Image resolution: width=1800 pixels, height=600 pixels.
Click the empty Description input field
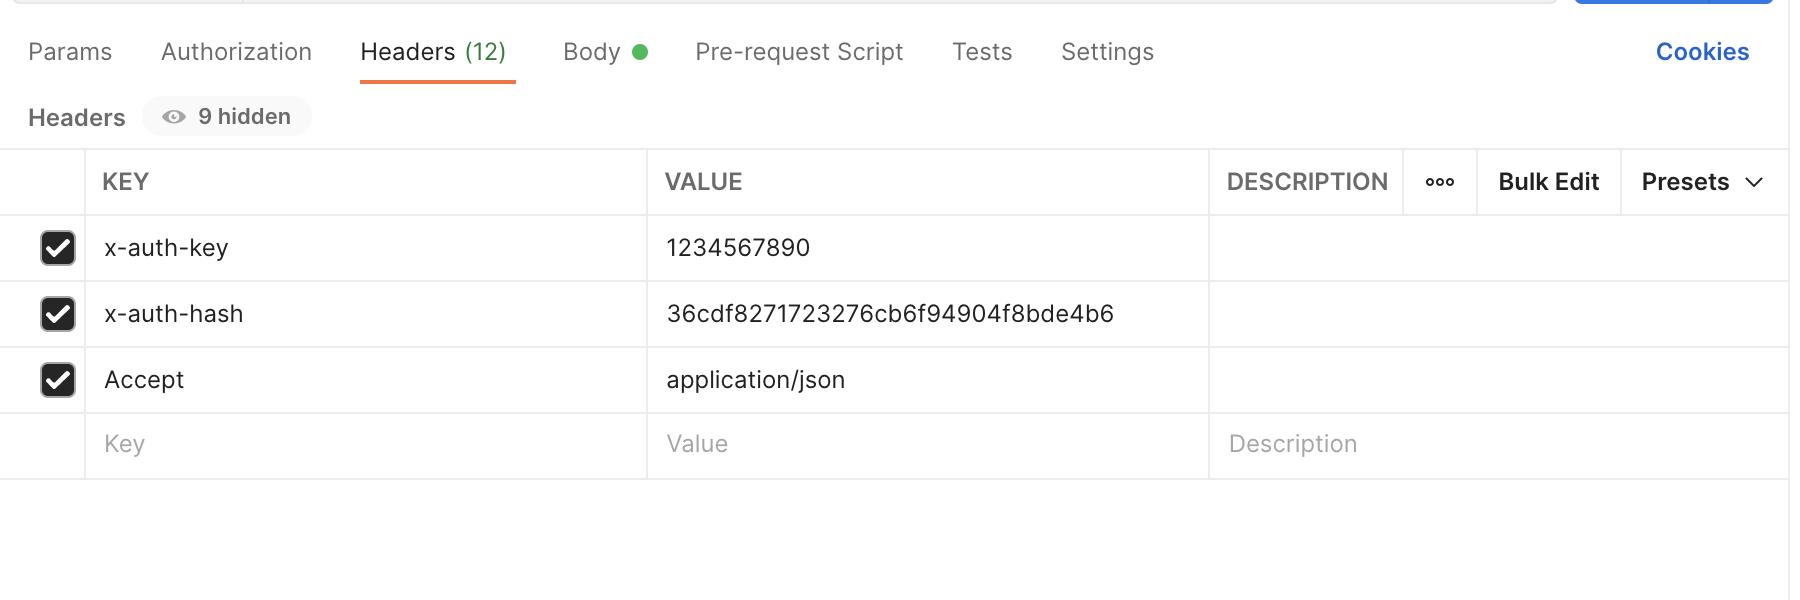[1496, 444]
